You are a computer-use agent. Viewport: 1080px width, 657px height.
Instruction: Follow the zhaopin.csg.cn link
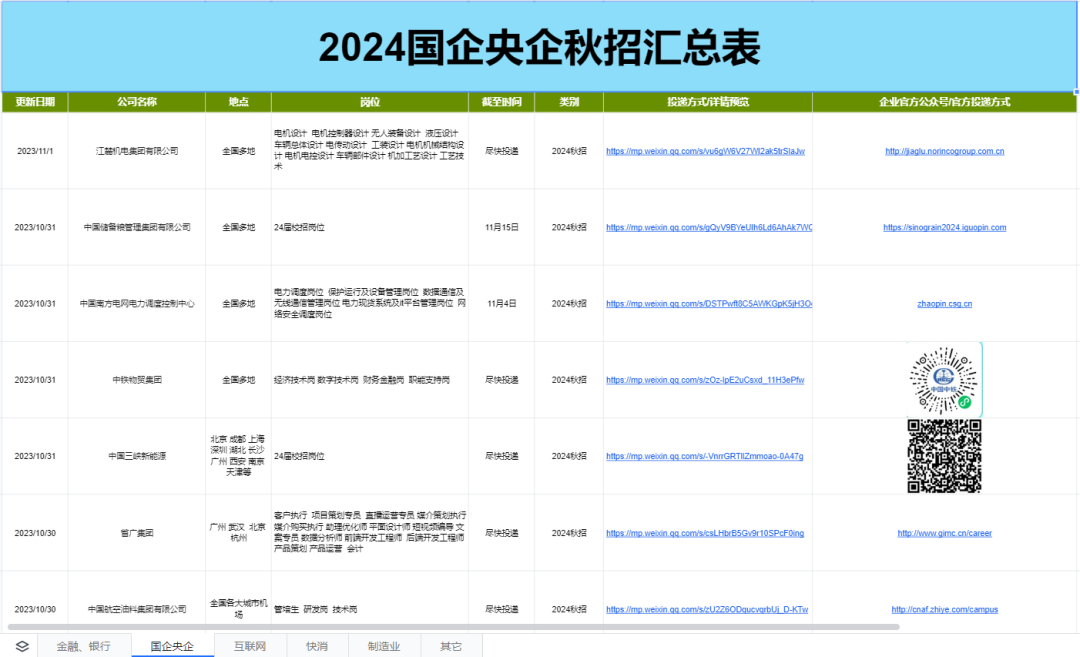pyautogui.click(x=944, y=304)
